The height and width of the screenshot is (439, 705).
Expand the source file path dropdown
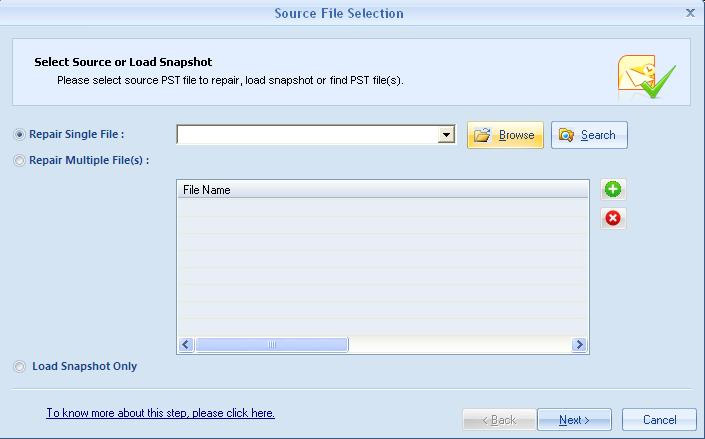pyautogui.click(x=446, y=135)
